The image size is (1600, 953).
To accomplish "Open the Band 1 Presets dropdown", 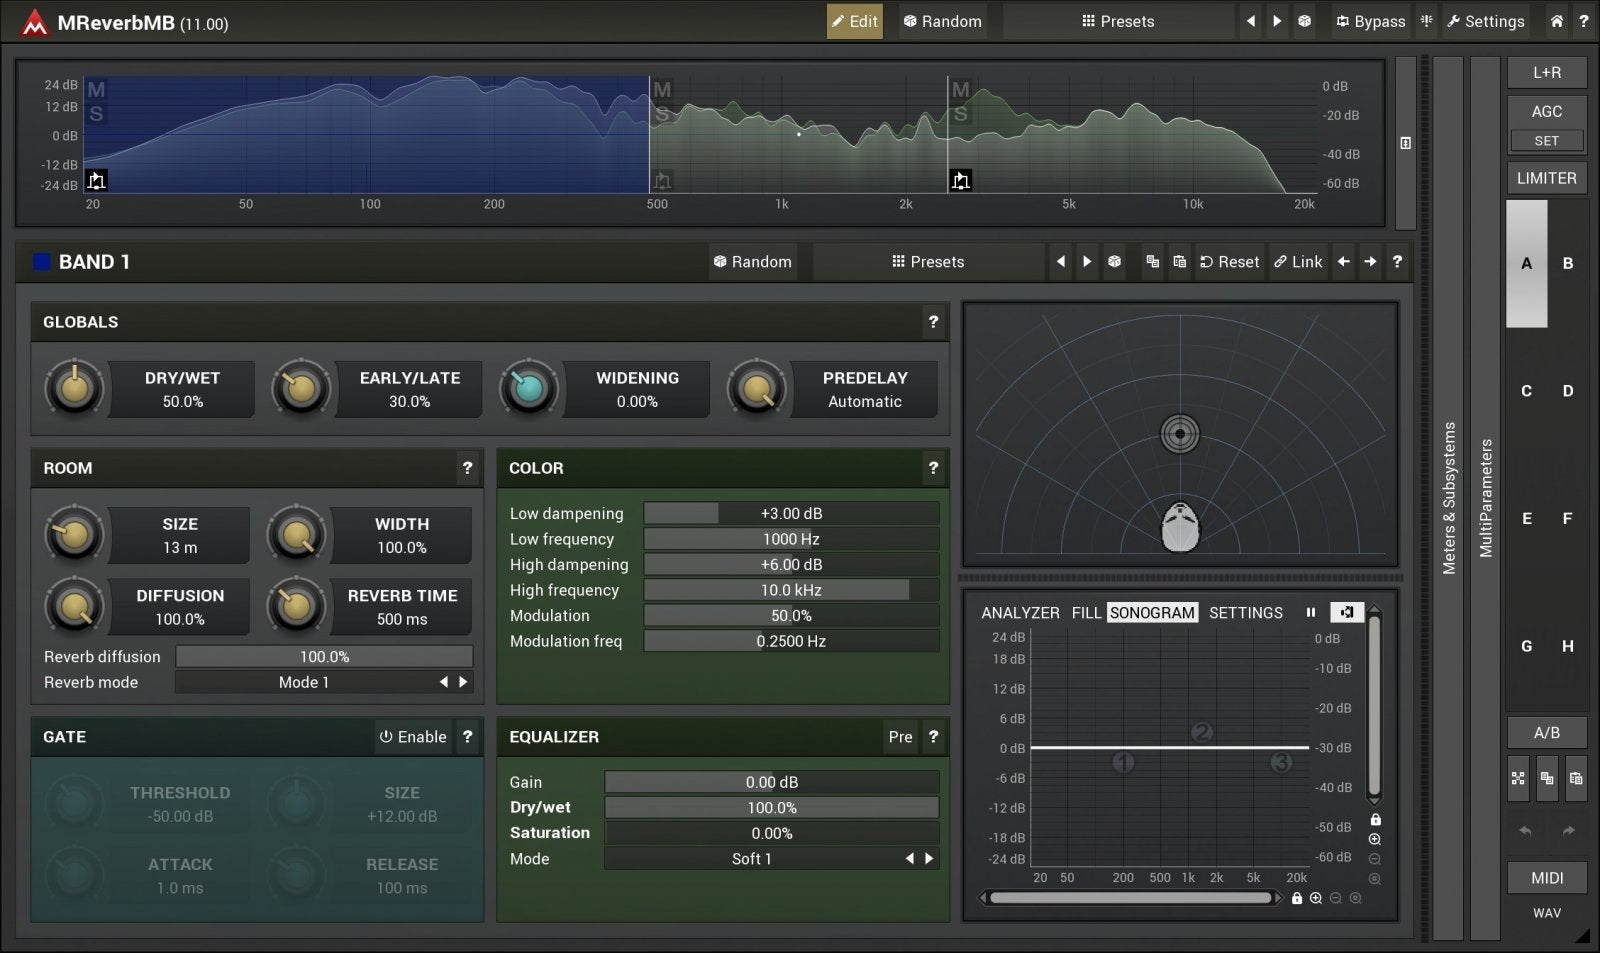I will tap(927, 262).
